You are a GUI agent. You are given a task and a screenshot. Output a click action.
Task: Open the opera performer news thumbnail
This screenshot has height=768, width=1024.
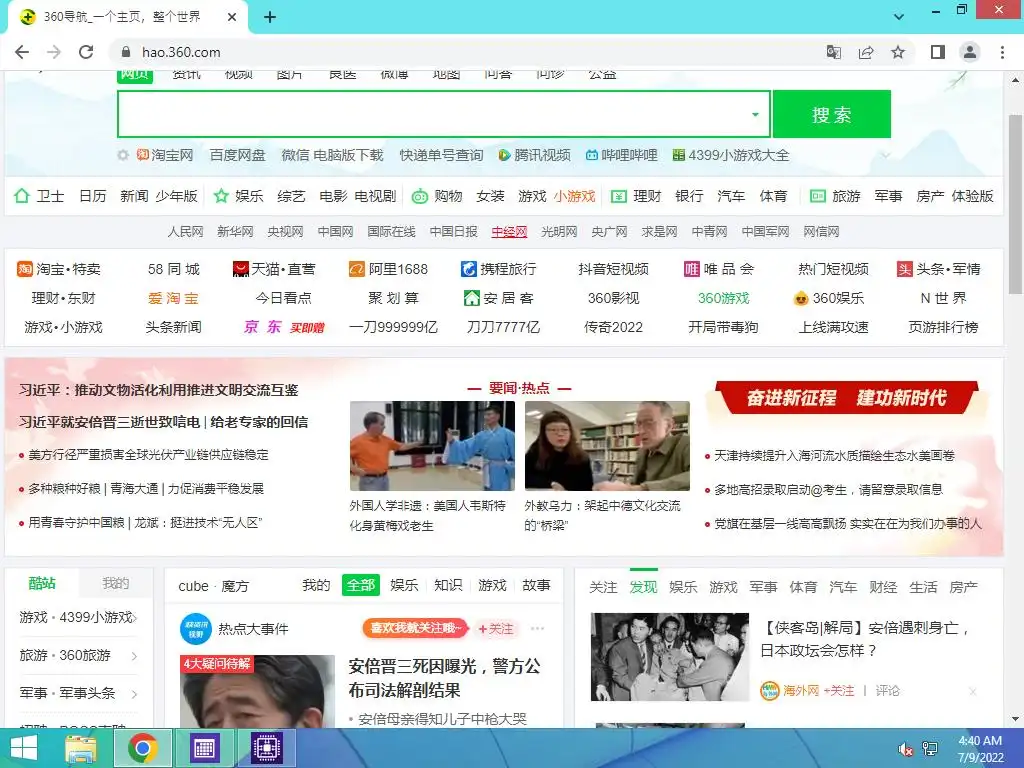432,445
